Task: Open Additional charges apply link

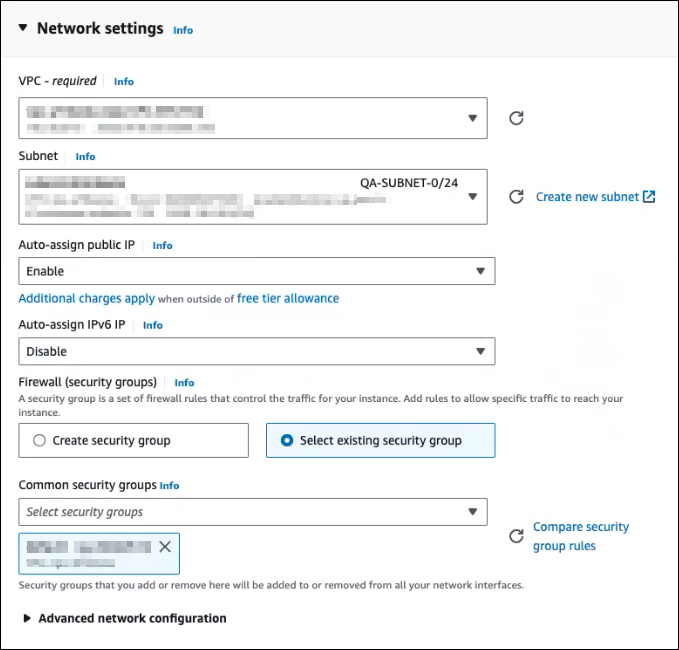Action: click(87, 298)
